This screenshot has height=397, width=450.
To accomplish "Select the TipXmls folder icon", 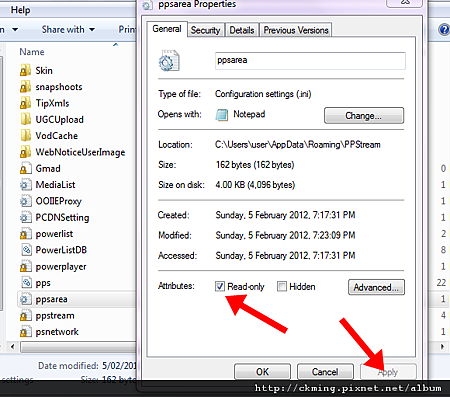I will click(25, 103).
